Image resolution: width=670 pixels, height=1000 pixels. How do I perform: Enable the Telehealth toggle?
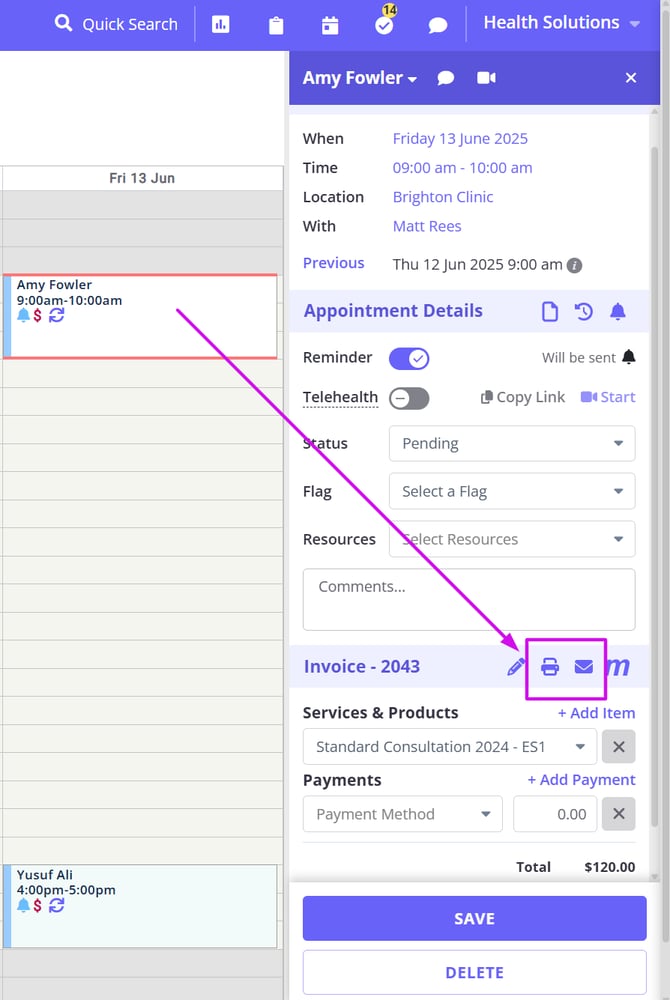coord(408,398)
